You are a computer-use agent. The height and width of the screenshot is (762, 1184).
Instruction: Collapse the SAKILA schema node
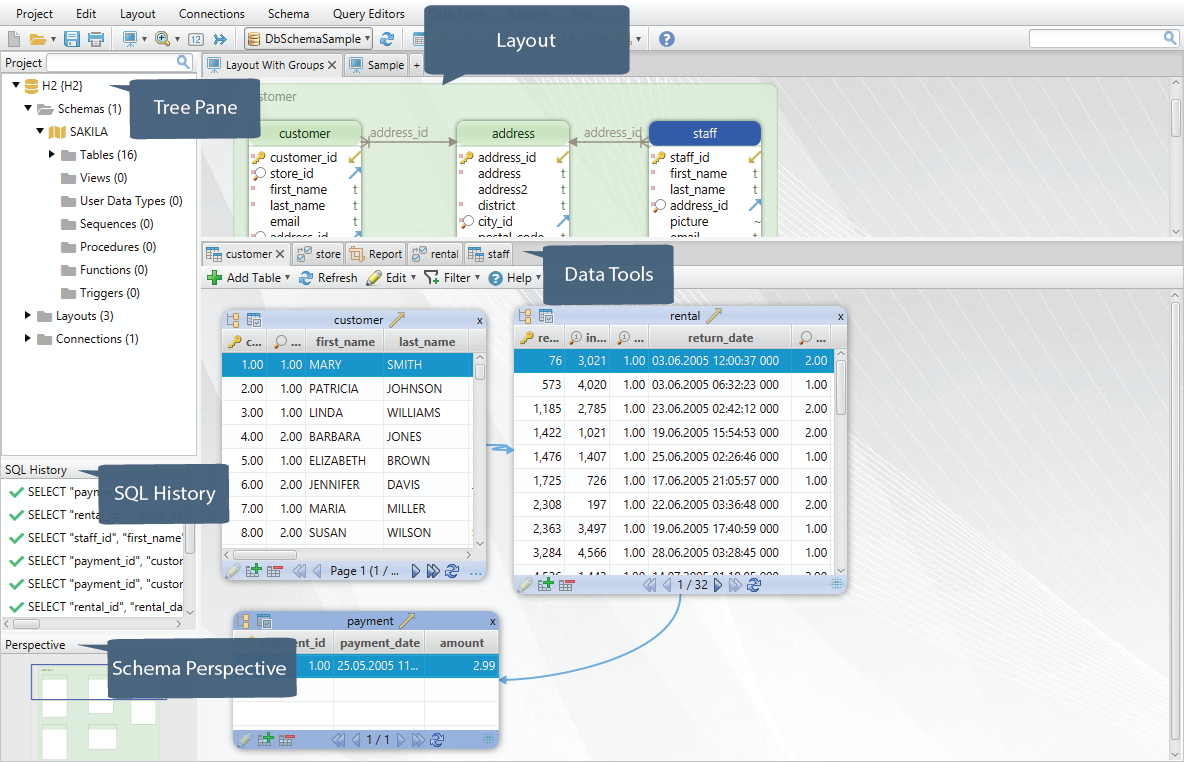(x=40, y=131)
